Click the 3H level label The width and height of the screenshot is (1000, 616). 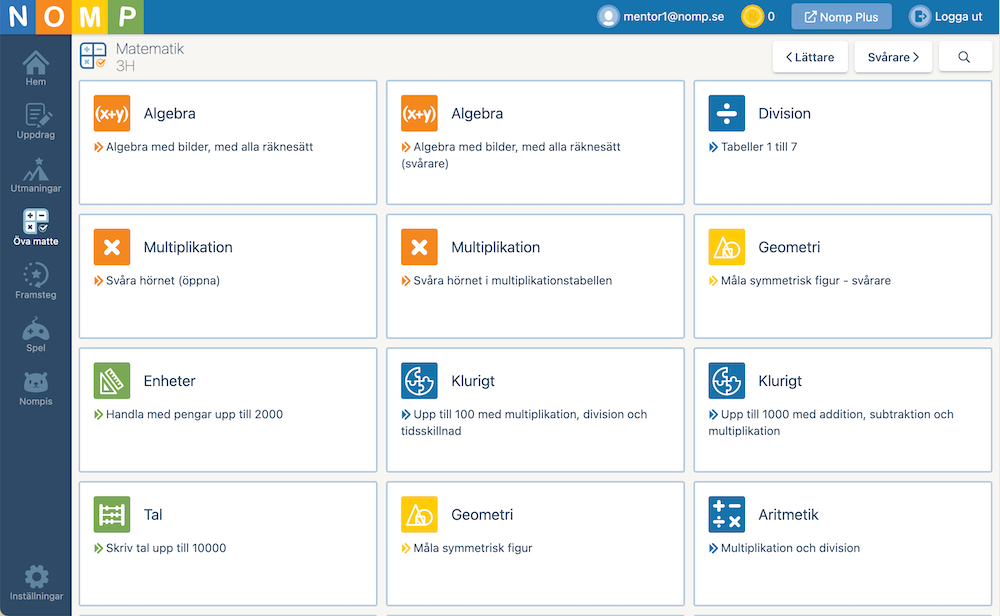125,66
